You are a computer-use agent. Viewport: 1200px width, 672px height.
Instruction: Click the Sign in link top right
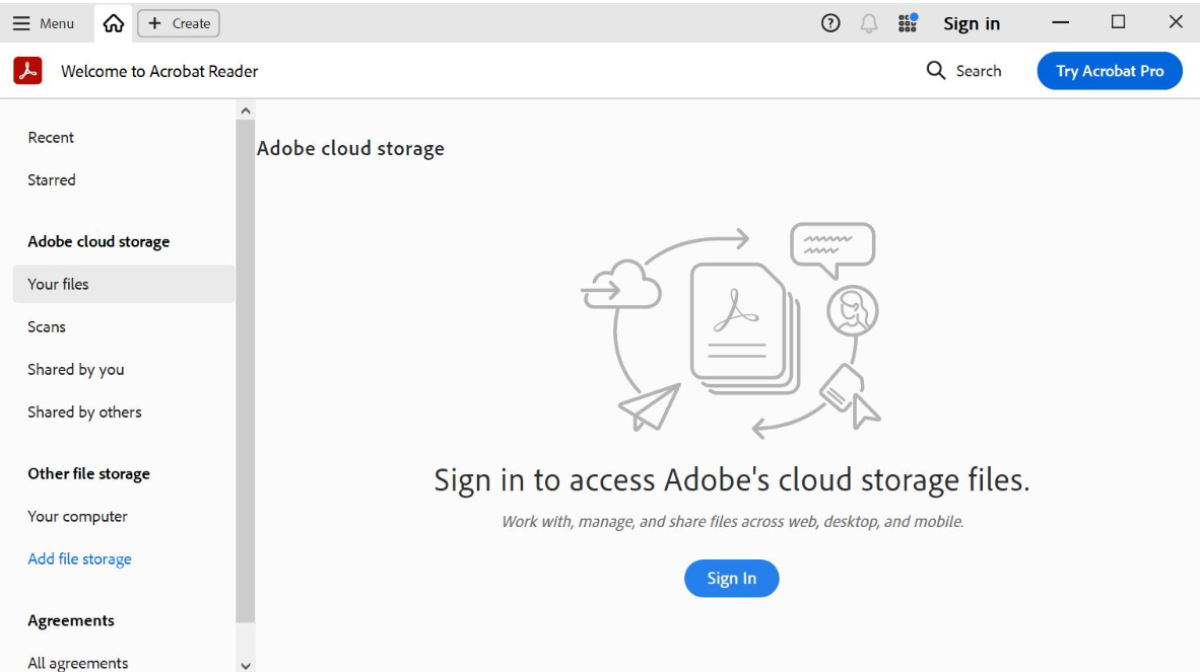[x=971, y=23]
